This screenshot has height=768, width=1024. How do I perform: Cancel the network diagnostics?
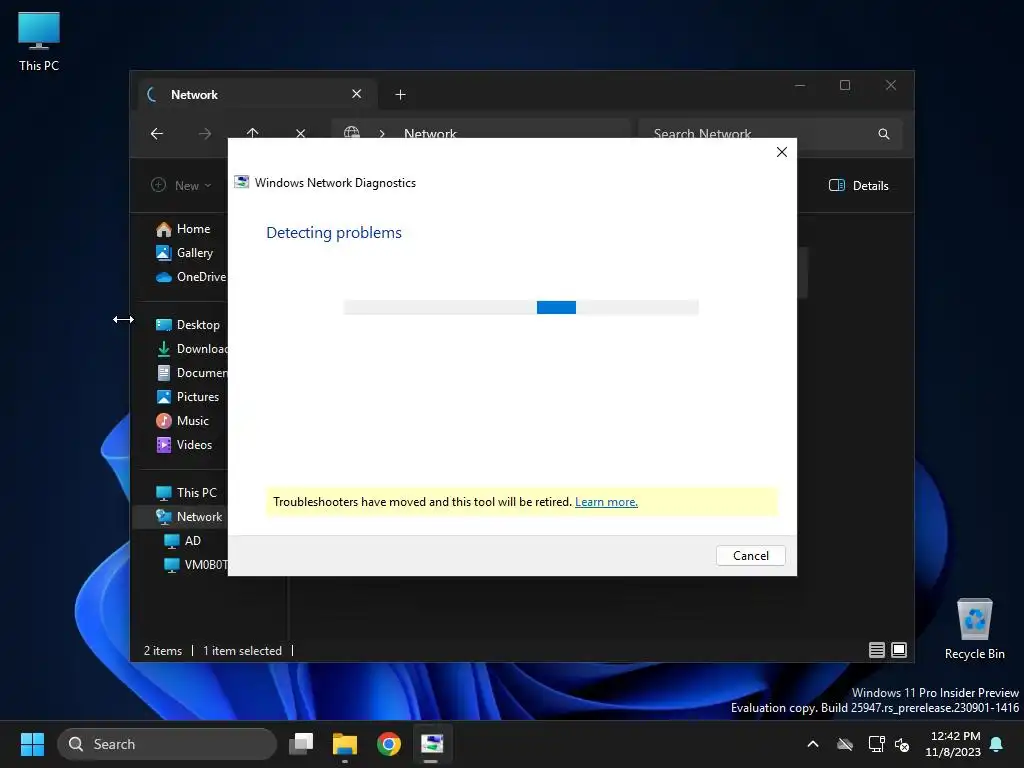pyautogui.click(x=750, y=556)
